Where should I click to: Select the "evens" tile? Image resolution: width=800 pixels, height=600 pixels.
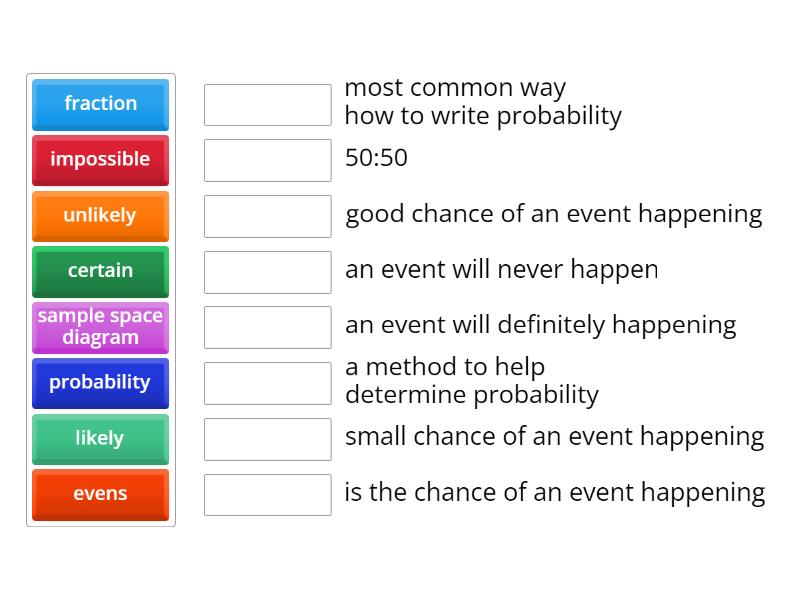point(100,494)
